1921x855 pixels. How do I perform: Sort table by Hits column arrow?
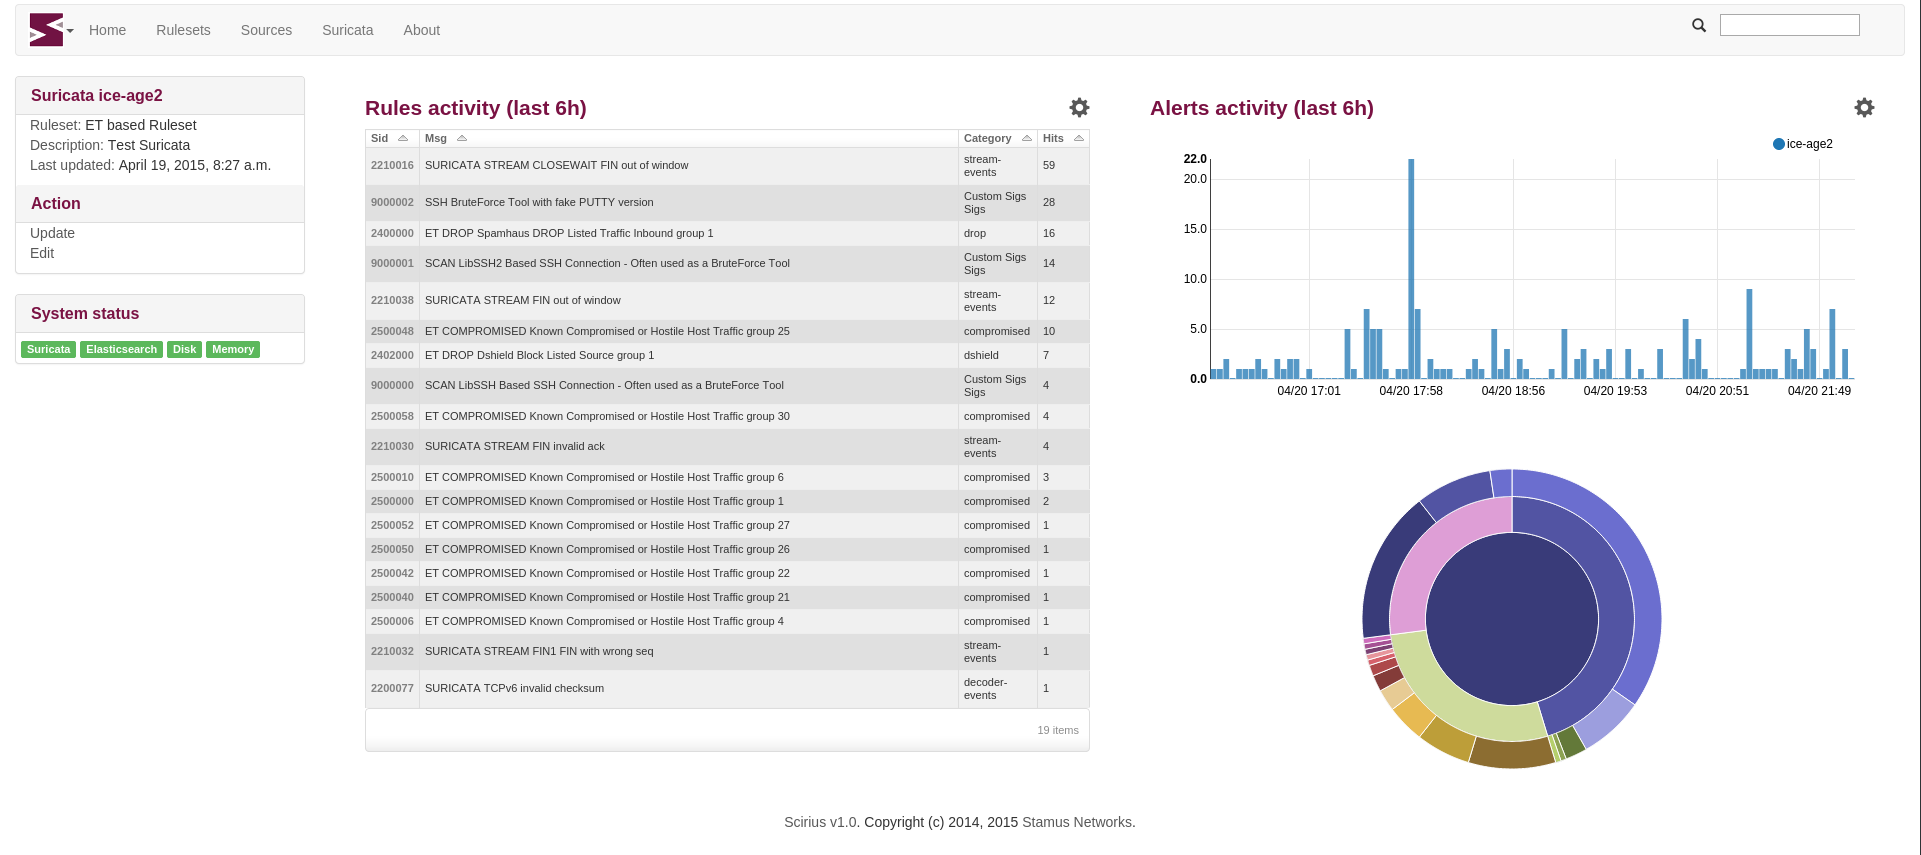coord(1079,138)
